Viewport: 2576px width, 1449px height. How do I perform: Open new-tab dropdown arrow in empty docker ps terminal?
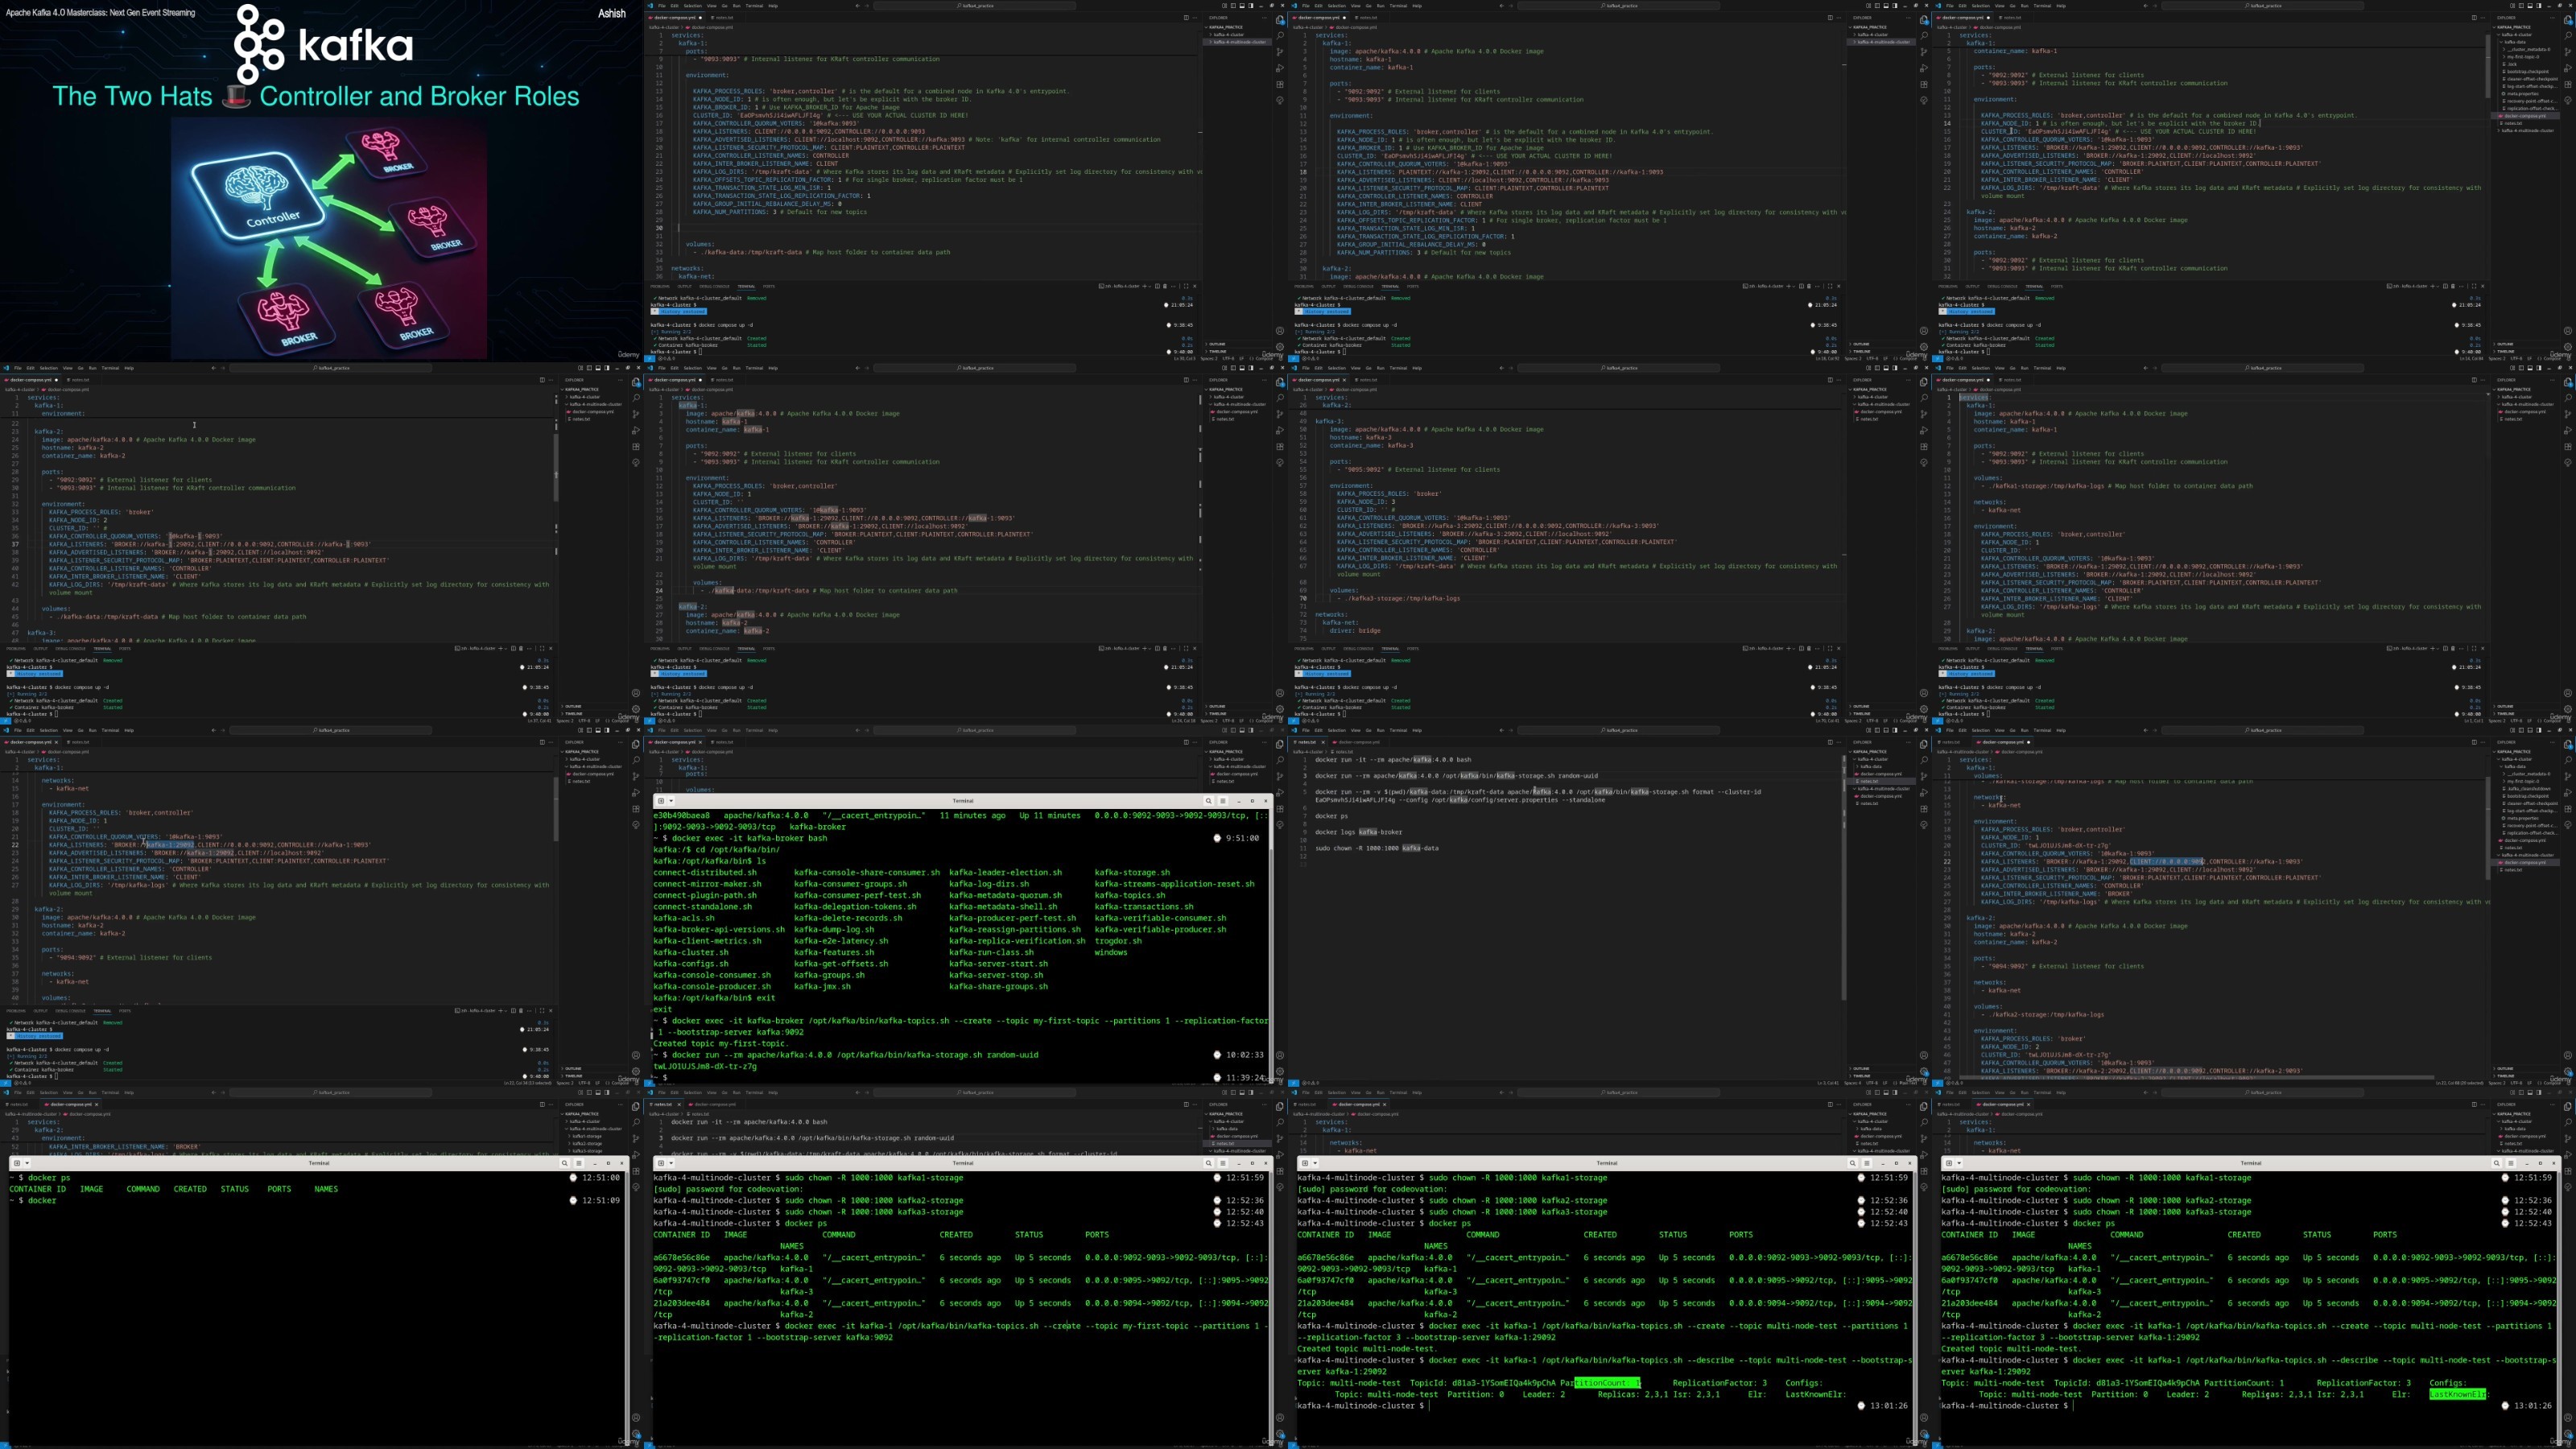[x=27, y=1163]
